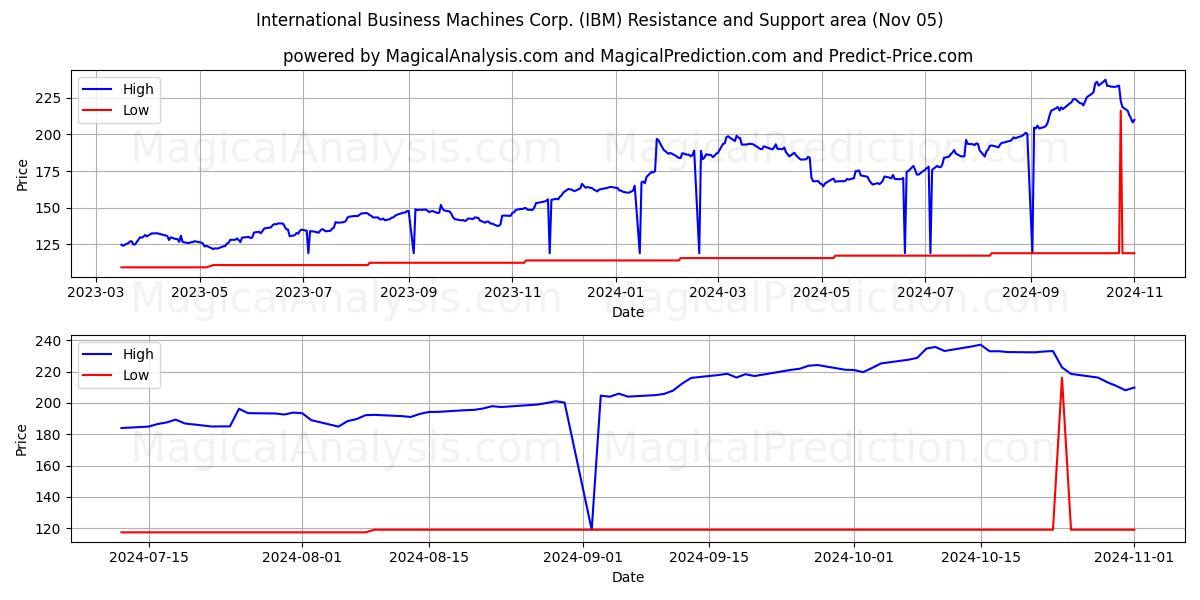Click the 175 price tick label

point(50,172)
